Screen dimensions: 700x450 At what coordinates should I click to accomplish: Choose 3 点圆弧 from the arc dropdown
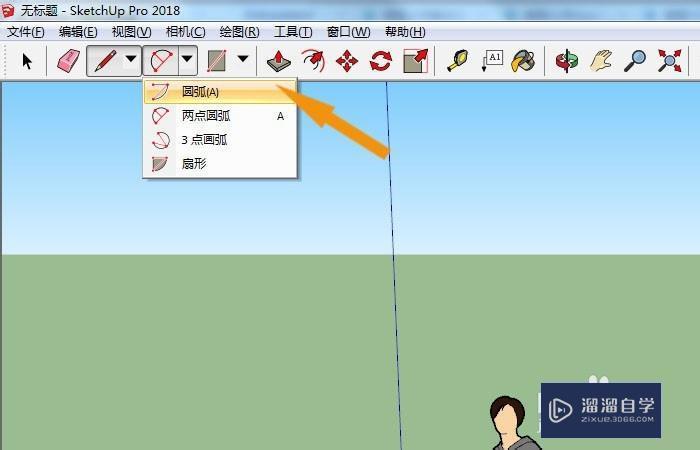(x=220, y=140)
